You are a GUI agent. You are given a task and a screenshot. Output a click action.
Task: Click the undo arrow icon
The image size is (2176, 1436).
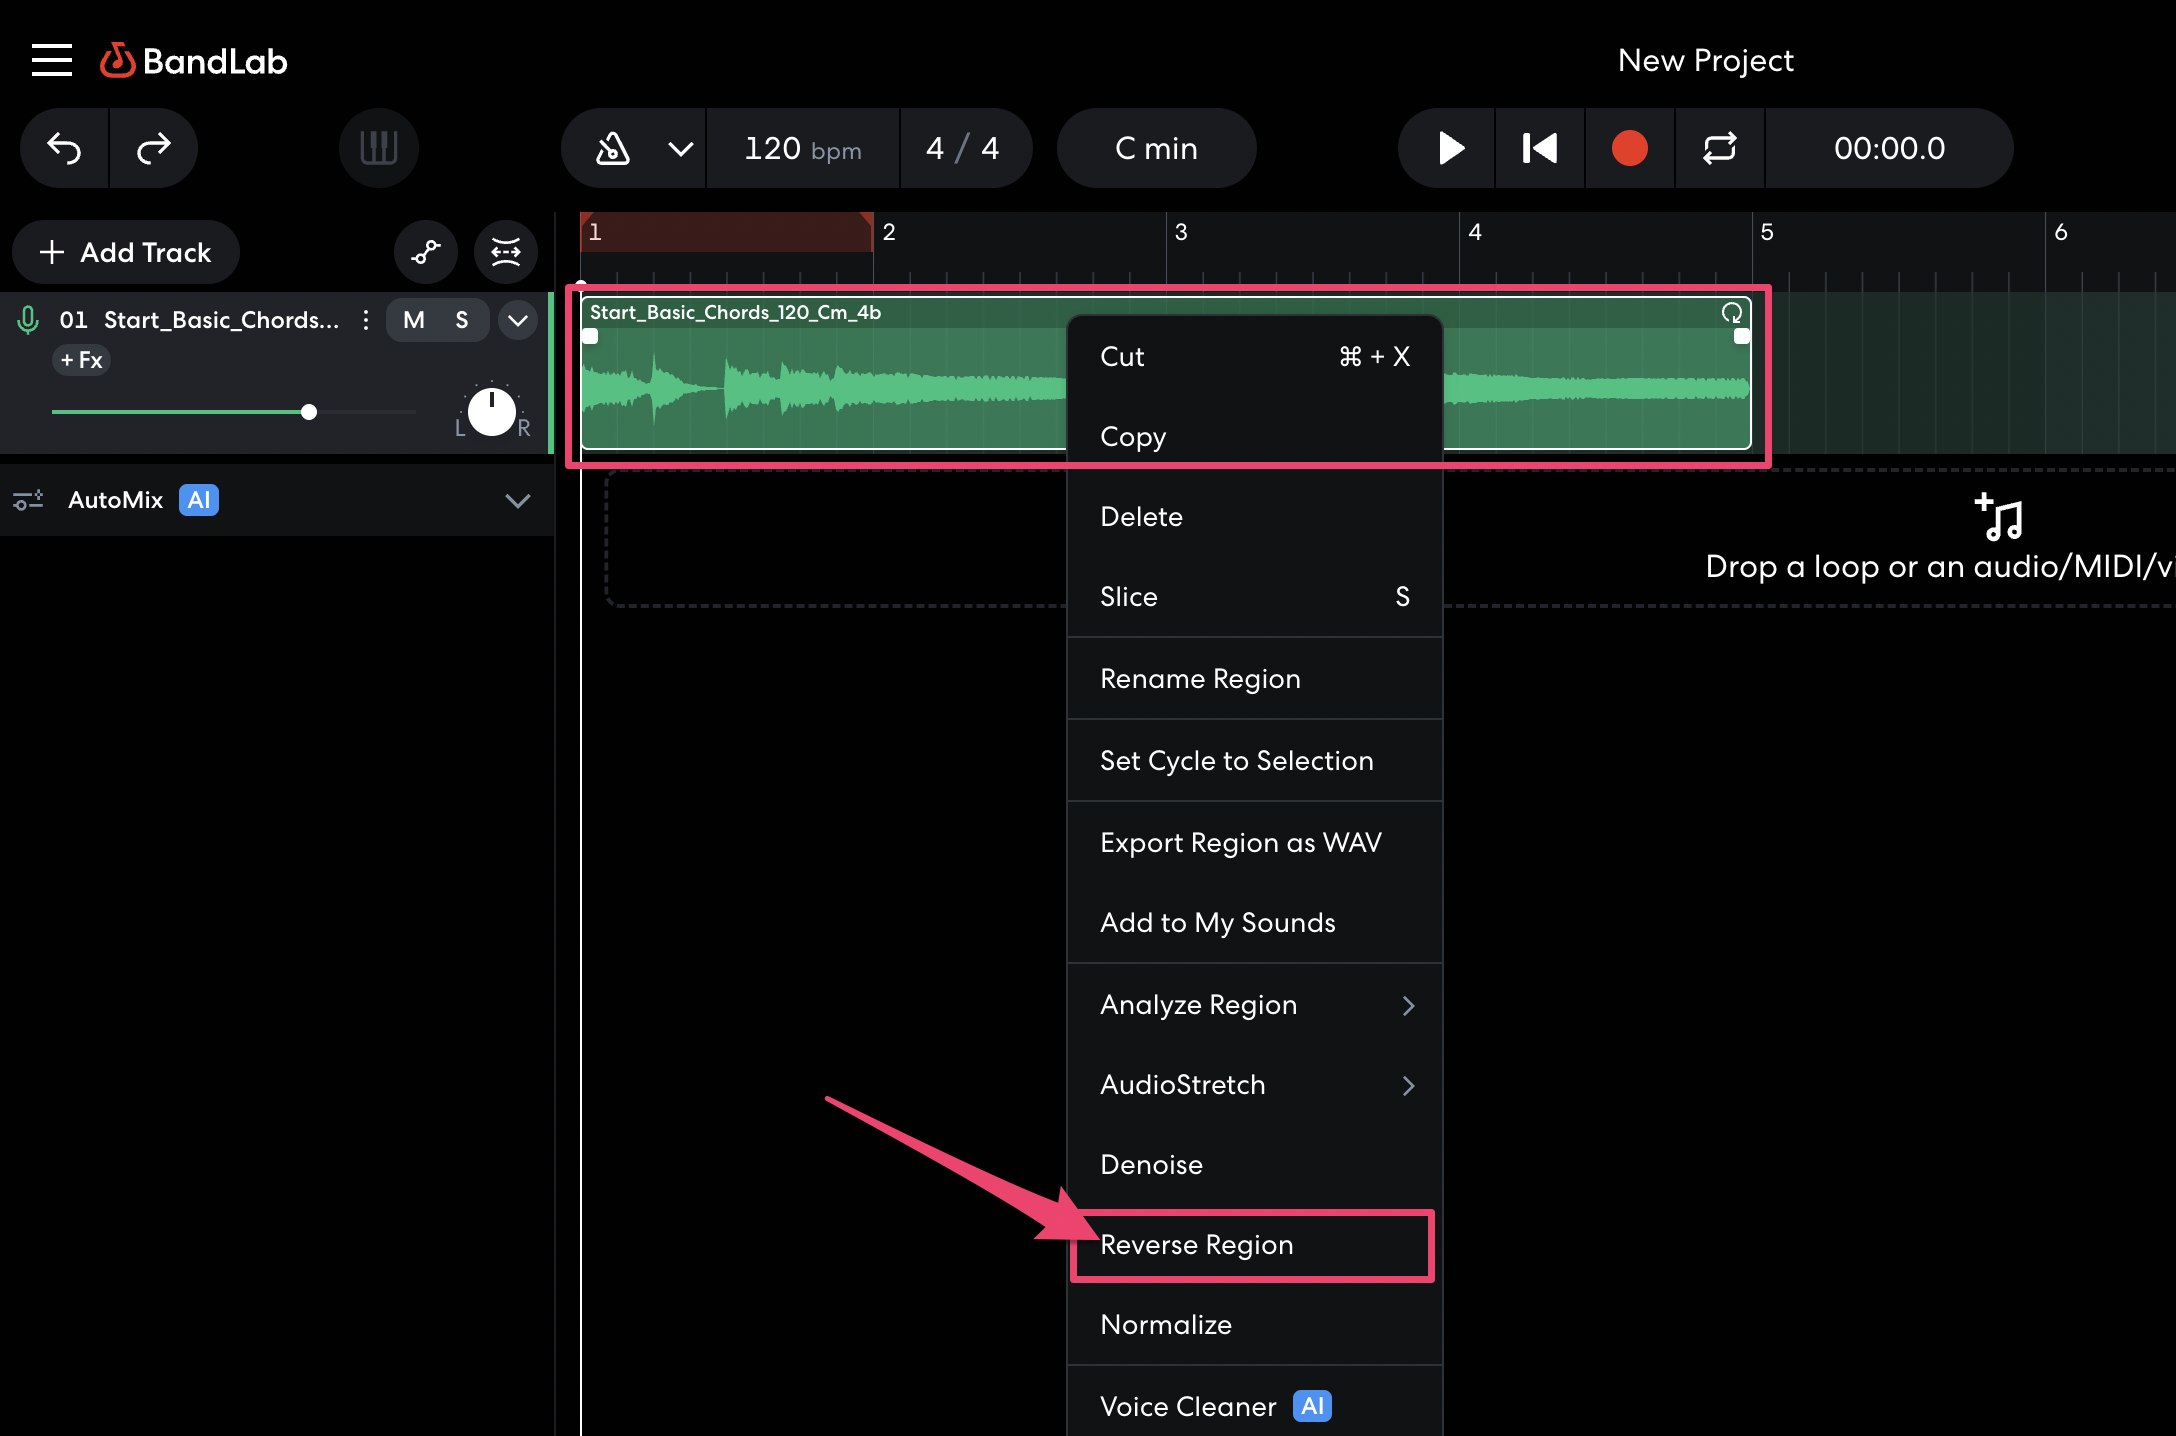point(65,148)
